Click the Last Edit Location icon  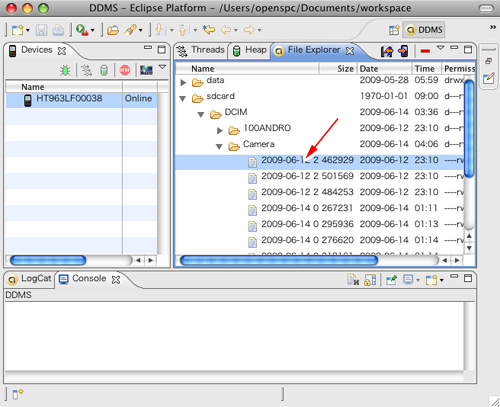[x=209, y=30]
